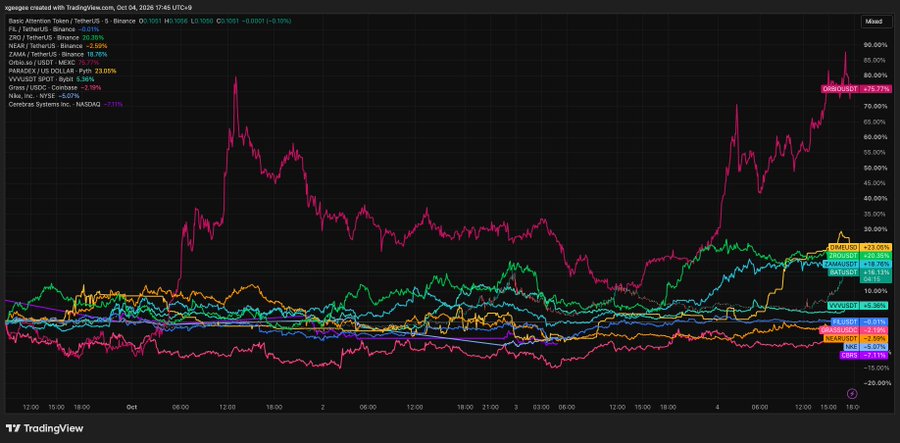Click the 90.00% scale label
This screenshot has width=900, height=443.
point(875,45)
